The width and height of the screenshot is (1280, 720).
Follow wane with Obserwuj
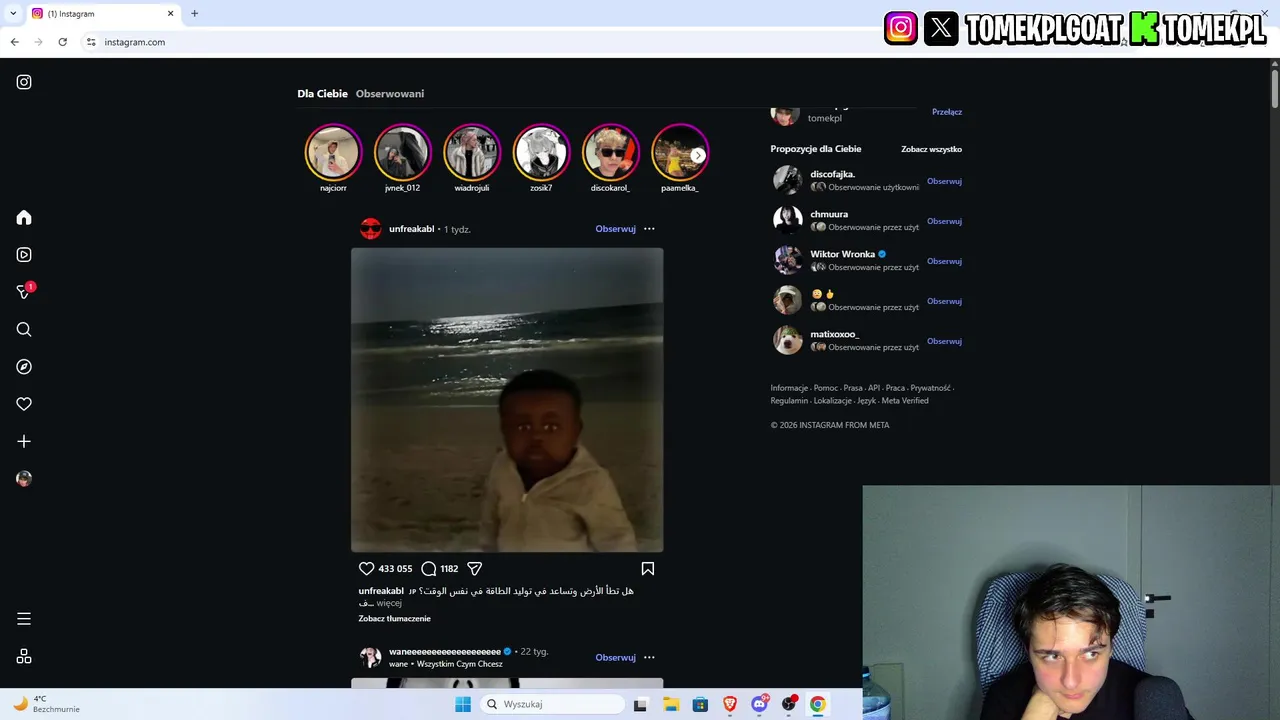615,657
